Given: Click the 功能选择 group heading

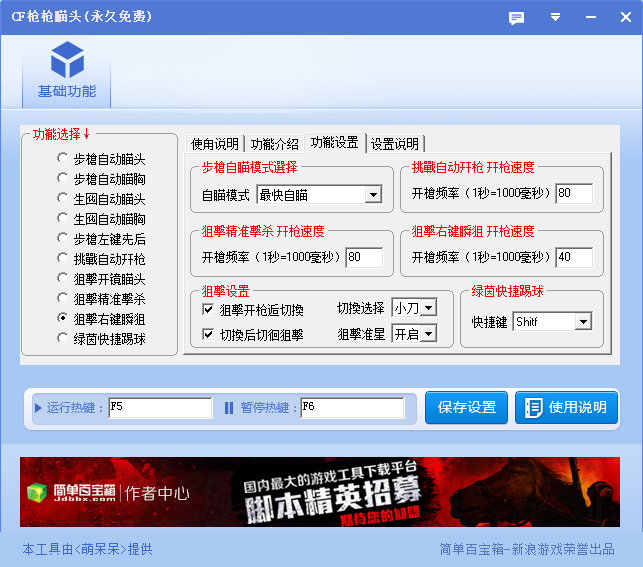Looking at the screenshot, I should pyautogui.click(x=61, y=134).
